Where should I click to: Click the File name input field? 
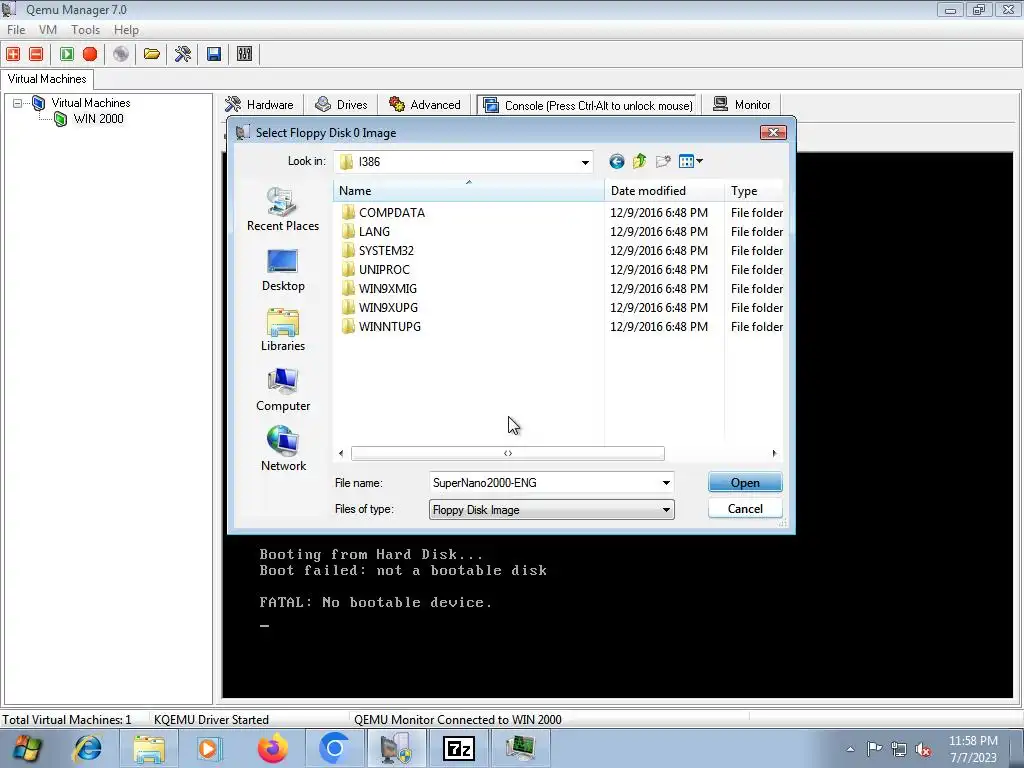click(545, 483)
